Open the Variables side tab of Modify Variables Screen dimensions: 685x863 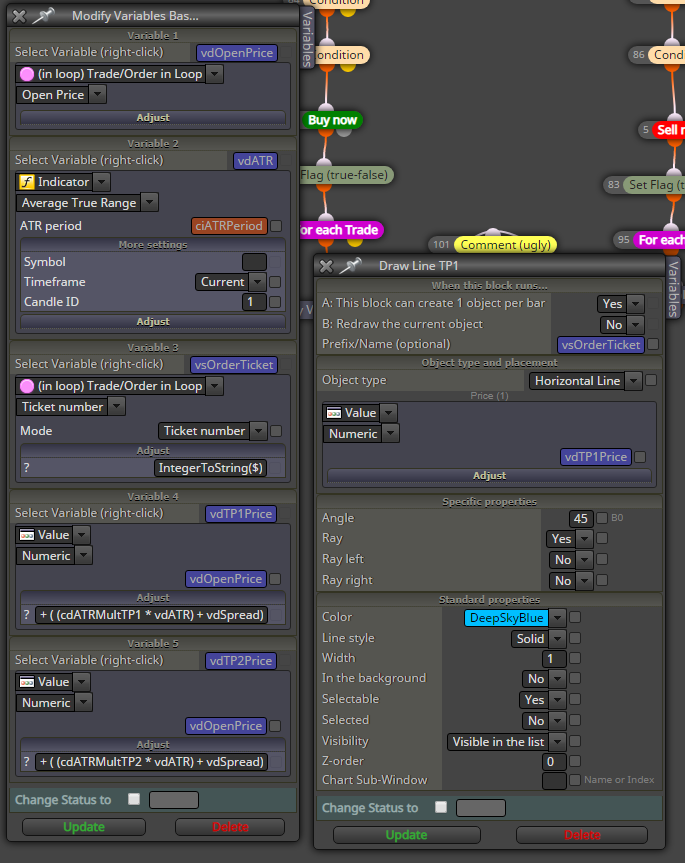tap(308, 37)
